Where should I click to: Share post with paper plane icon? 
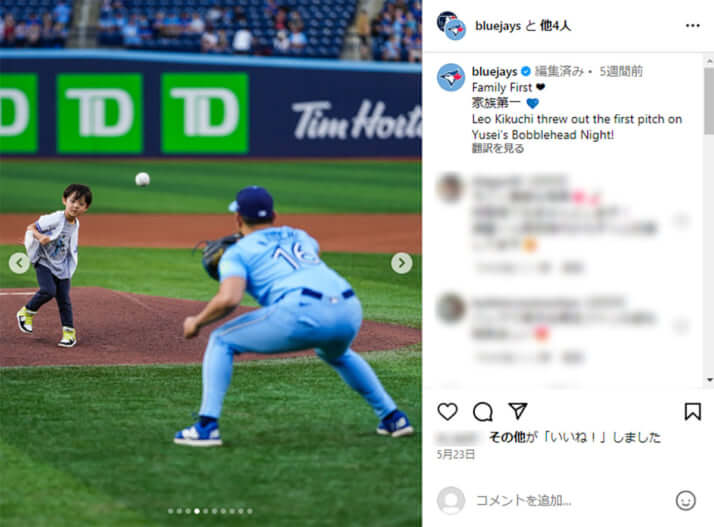(518, 411)
